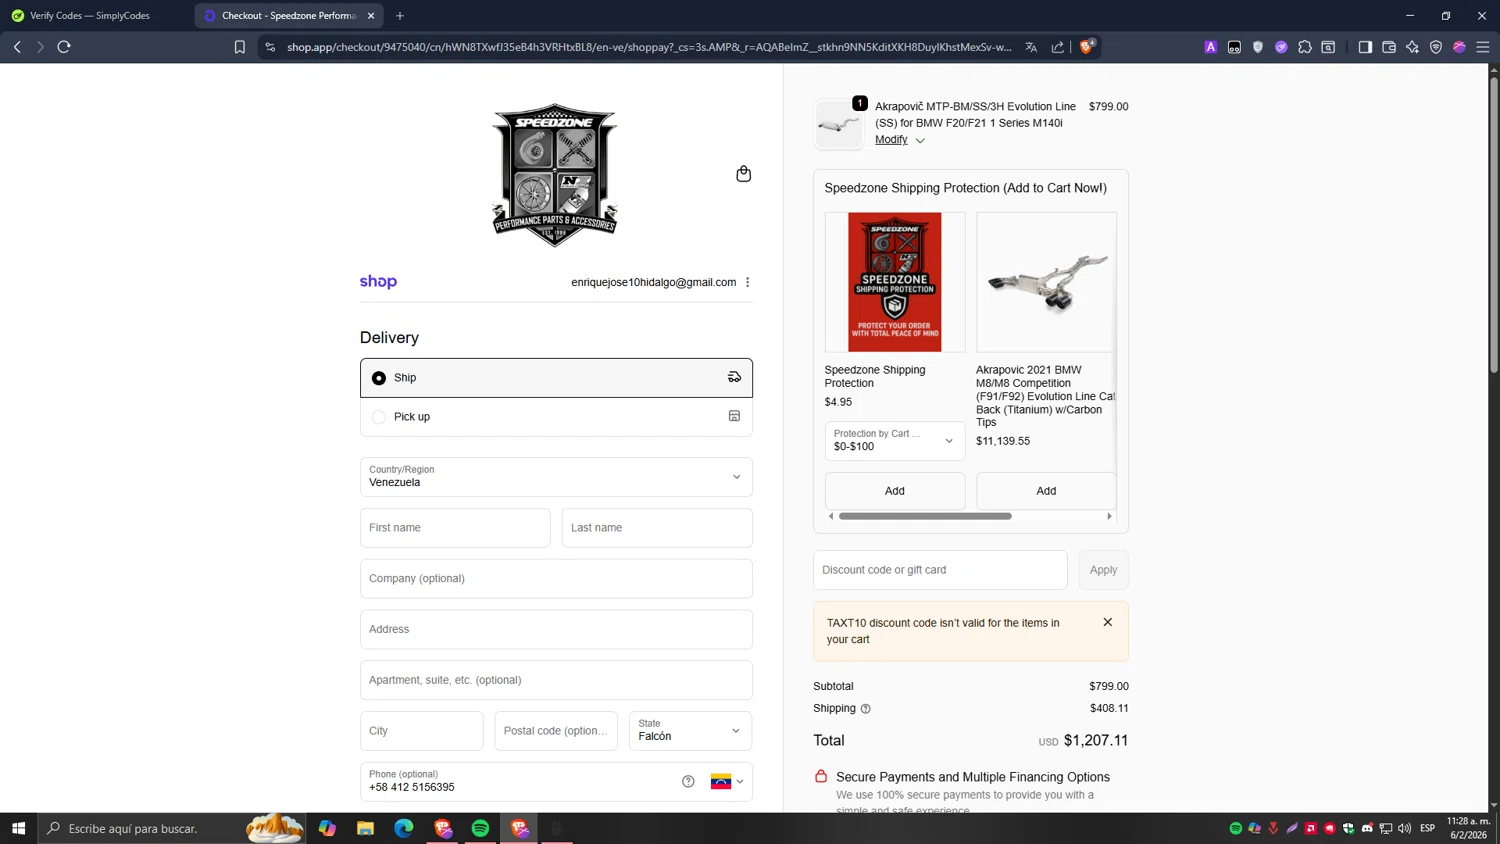Viewport: 1500px width, 844px height.
Task: Focus the Company (optional) field
Action: pos(556,579)
